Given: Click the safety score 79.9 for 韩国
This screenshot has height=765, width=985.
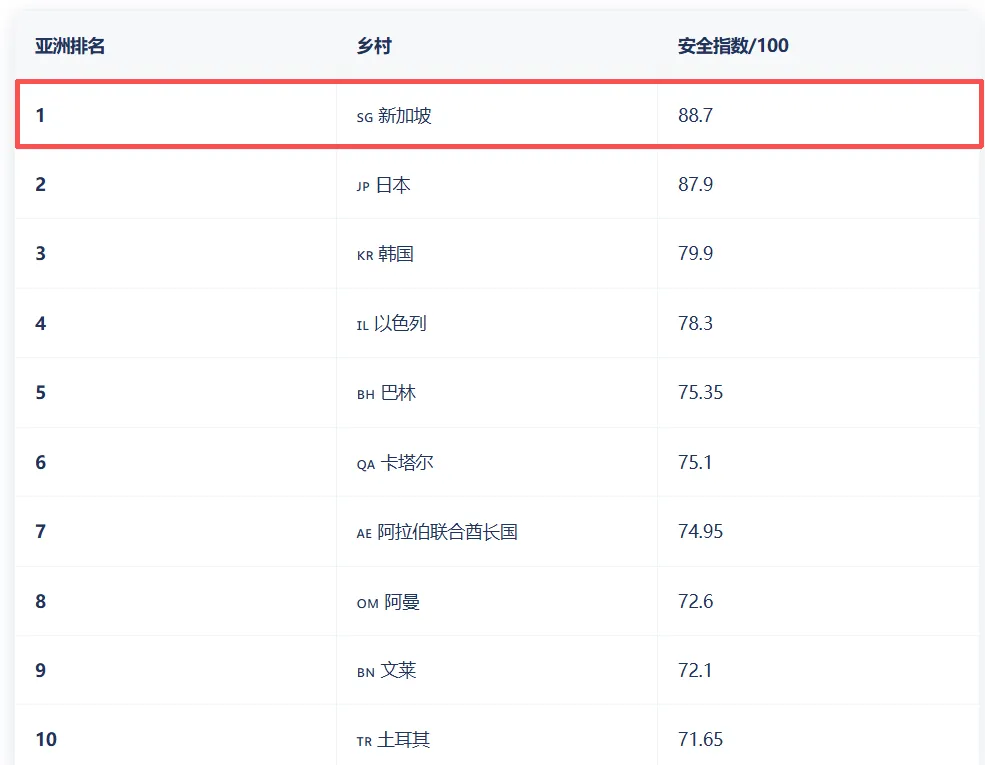Looking at the screenshot, I should click(x=695, y=254).
